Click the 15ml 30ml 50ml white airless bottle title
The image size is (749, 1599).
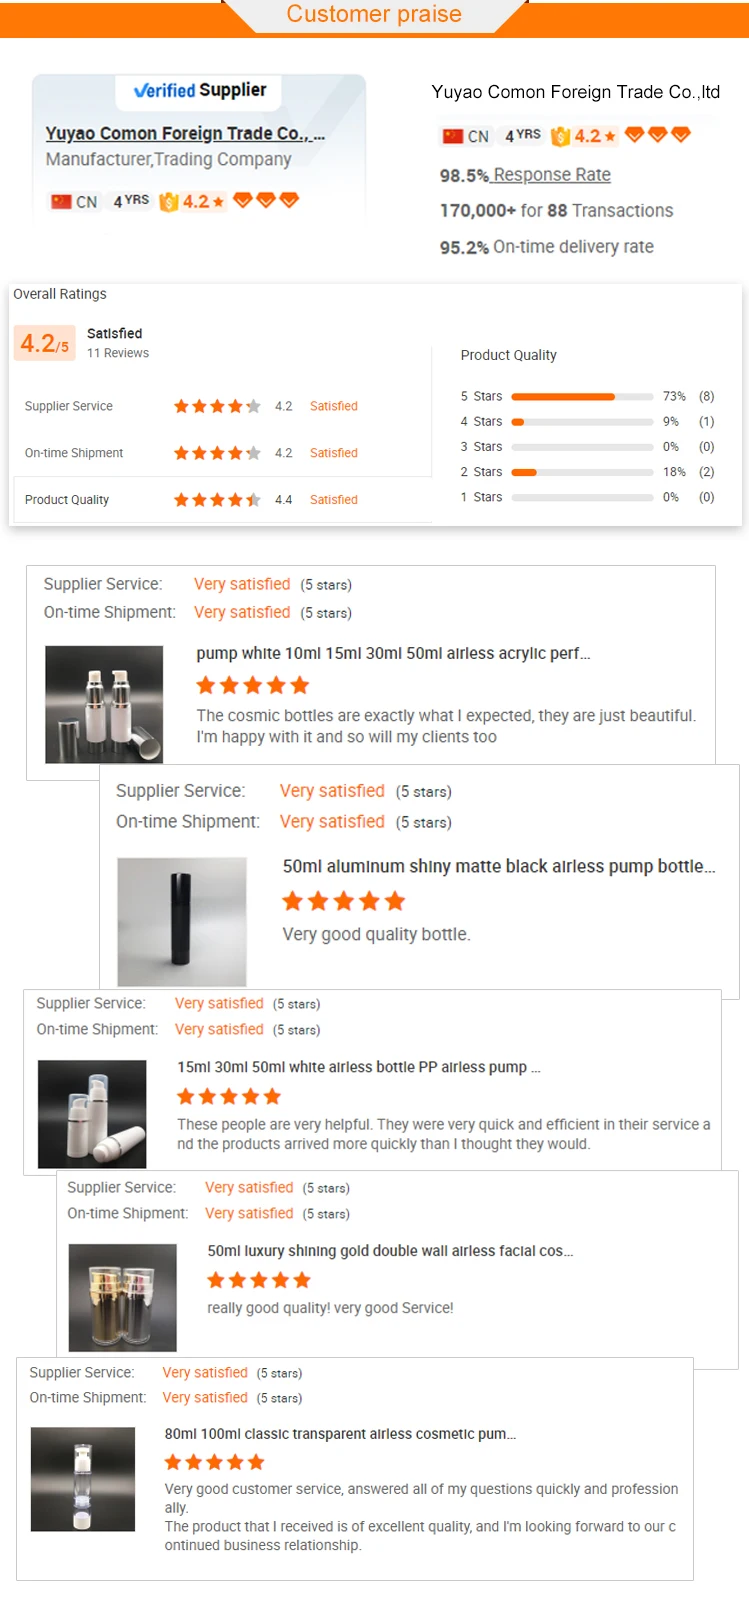pyautogui.click(x=358, y=1067)
